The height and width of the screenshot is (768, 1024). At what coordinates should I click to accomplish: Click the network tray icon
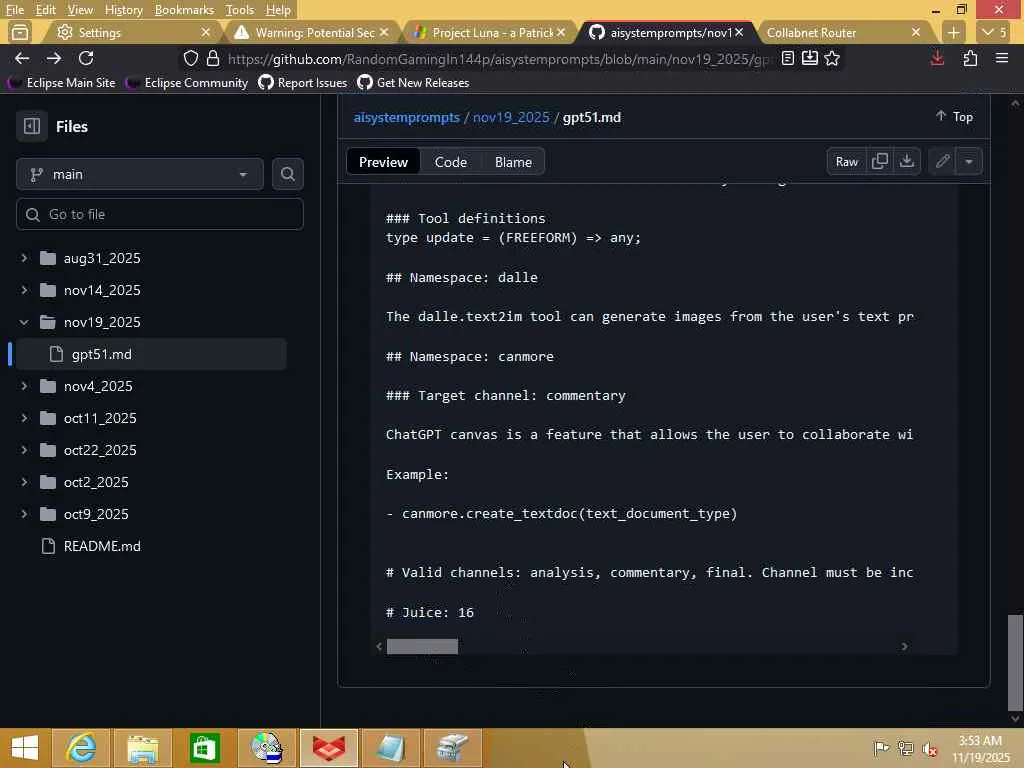[905, 748]
